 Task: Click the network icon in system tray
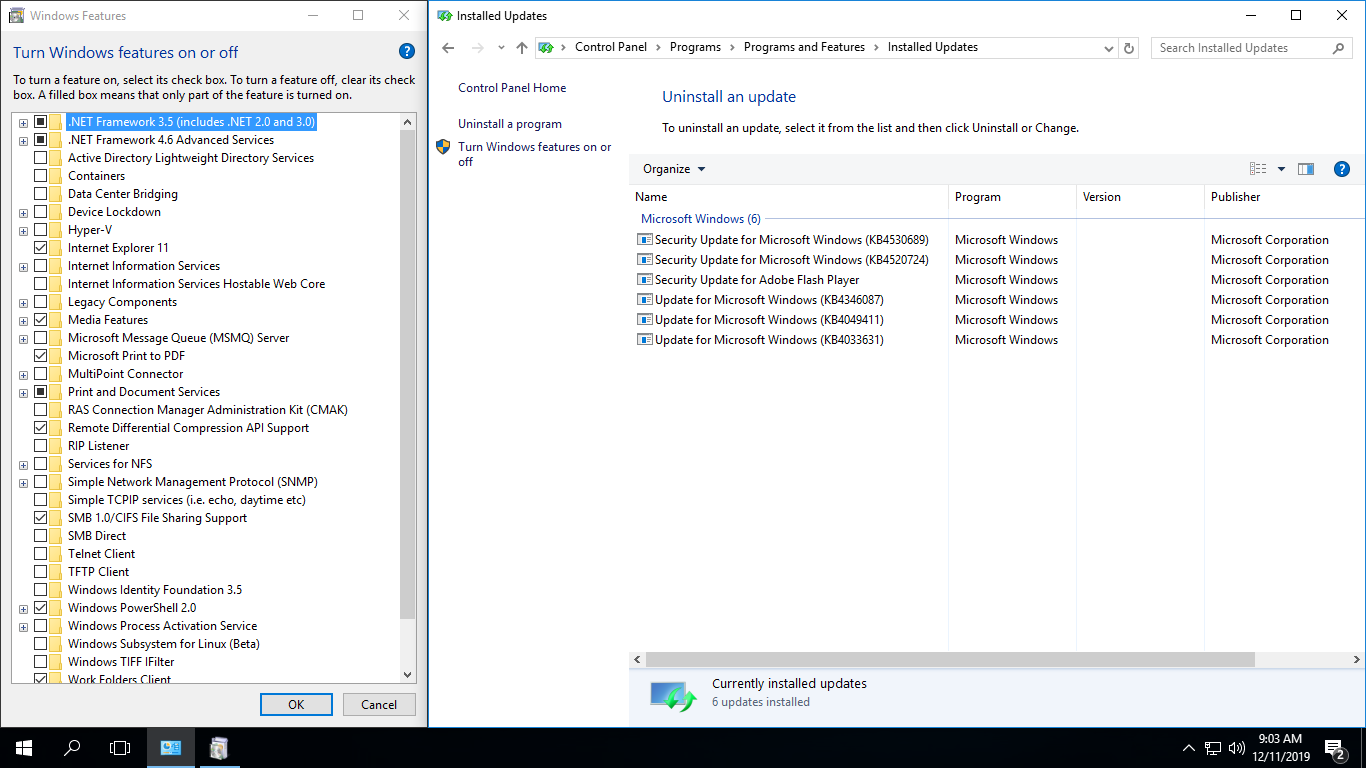pos(1213,748)
